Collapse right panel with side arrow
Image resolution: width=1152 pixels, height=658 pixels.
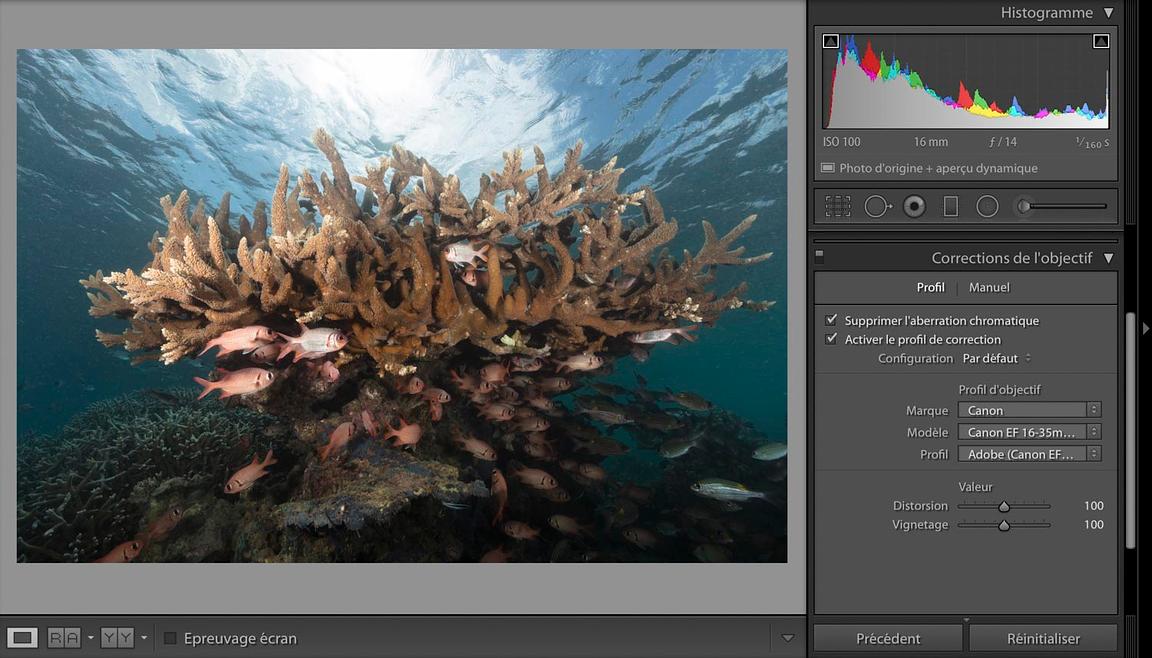pyautogui.click(x=1145, y=327)
